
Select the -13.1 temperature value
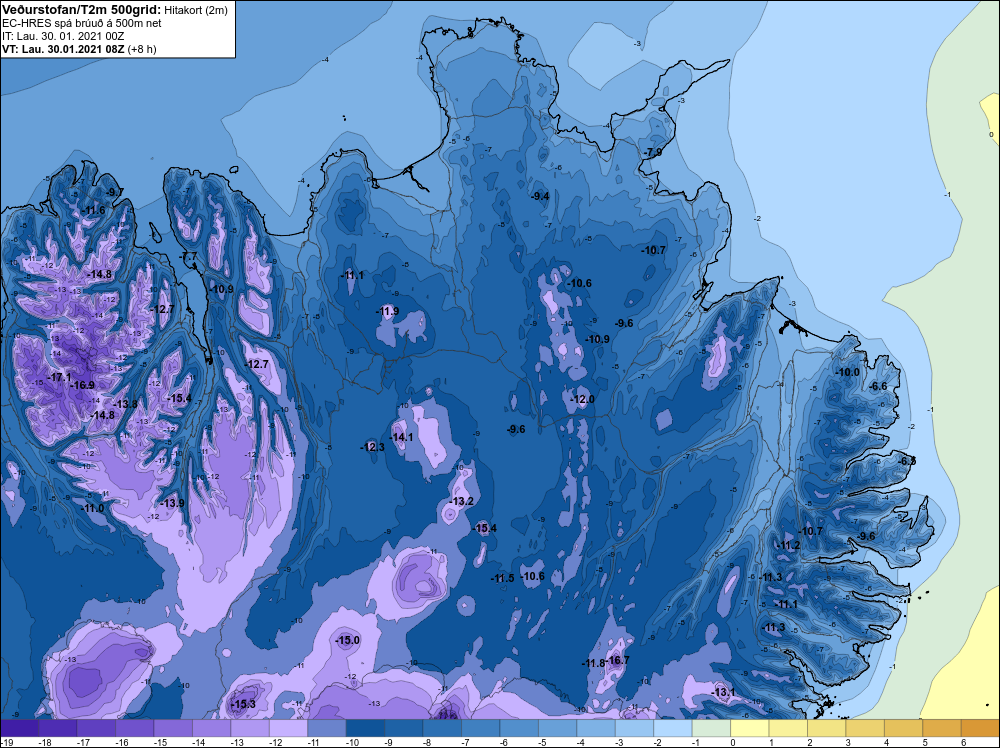pyautogui.click(x=723, y=693)
